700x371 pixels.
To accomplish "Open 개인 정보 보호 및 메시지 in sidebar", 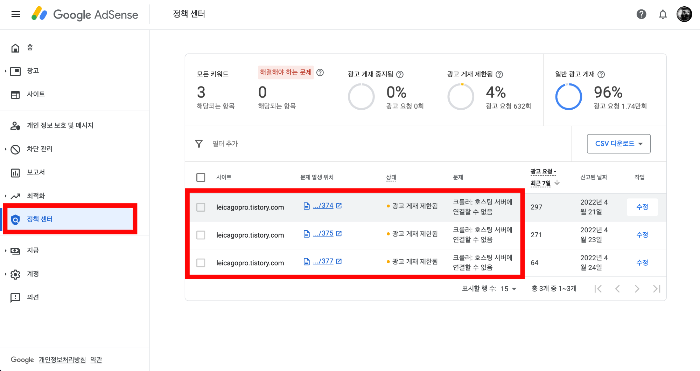I will [x=60, y=125].
